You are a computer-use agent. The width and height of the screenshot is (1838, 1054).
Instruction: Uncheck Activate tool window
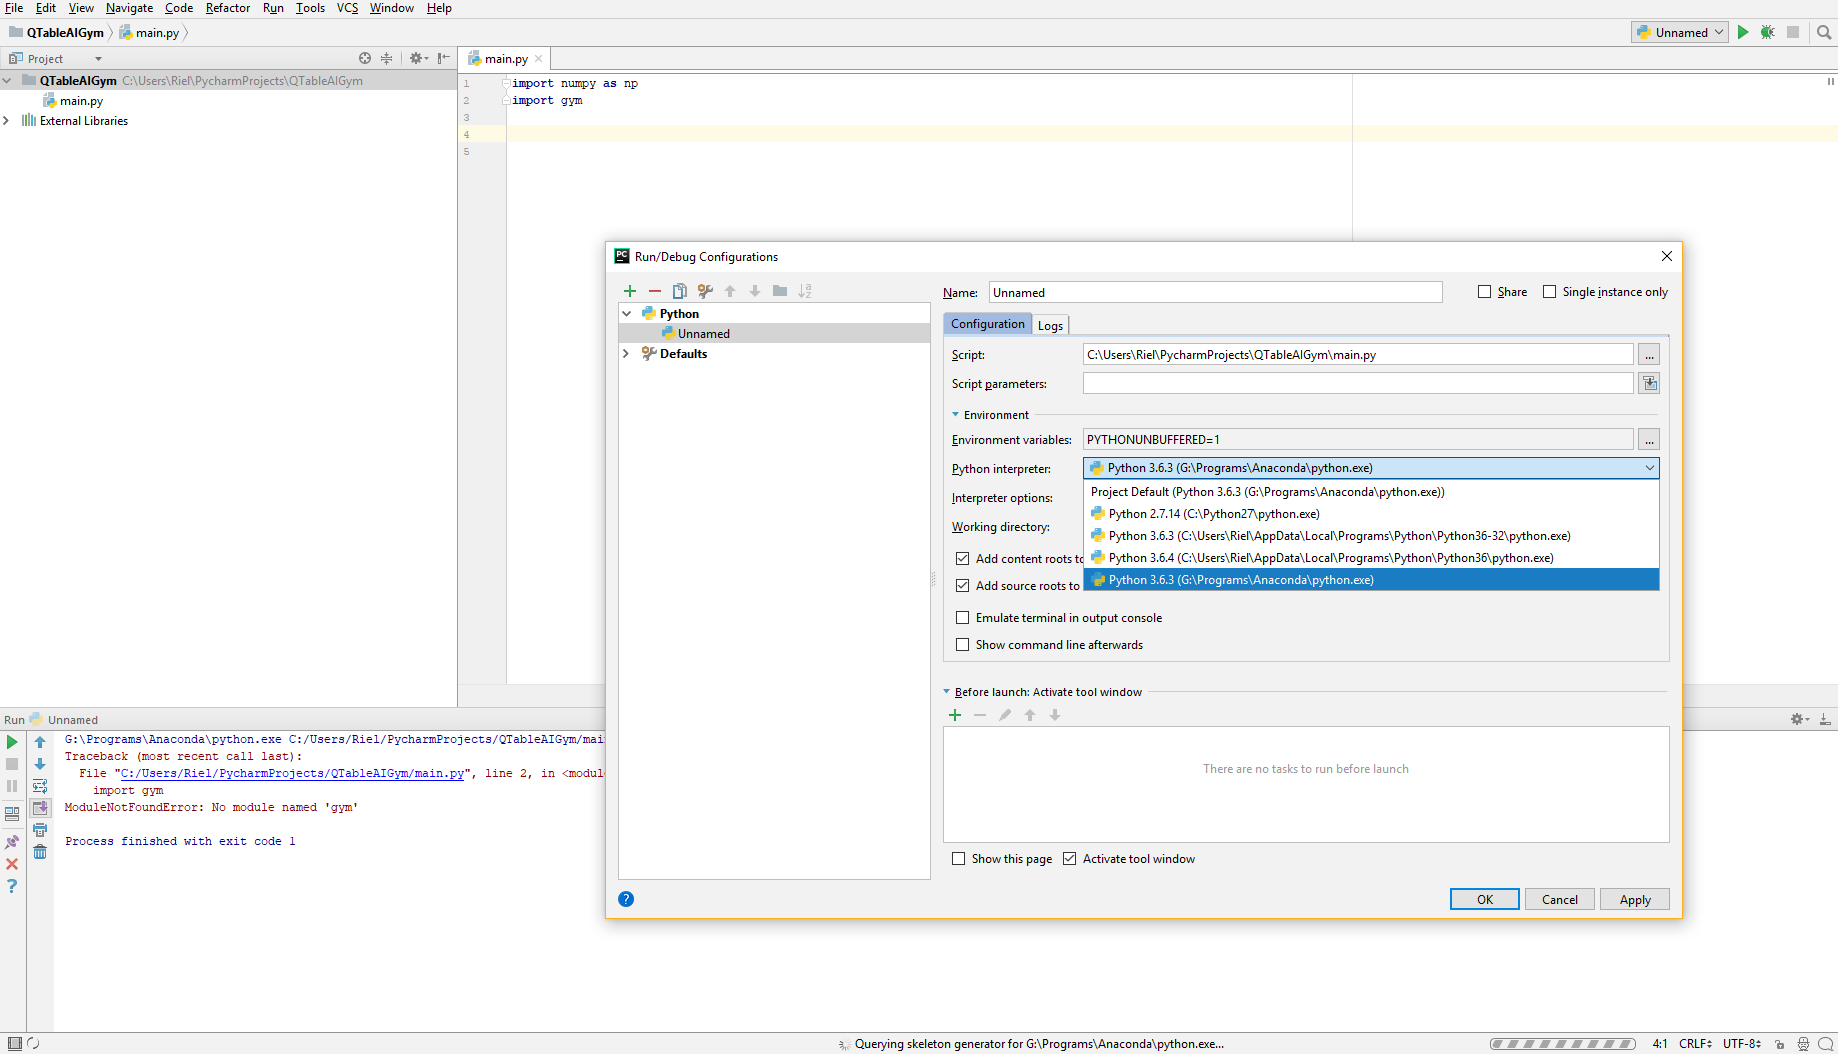click(x=1069, y=859)
